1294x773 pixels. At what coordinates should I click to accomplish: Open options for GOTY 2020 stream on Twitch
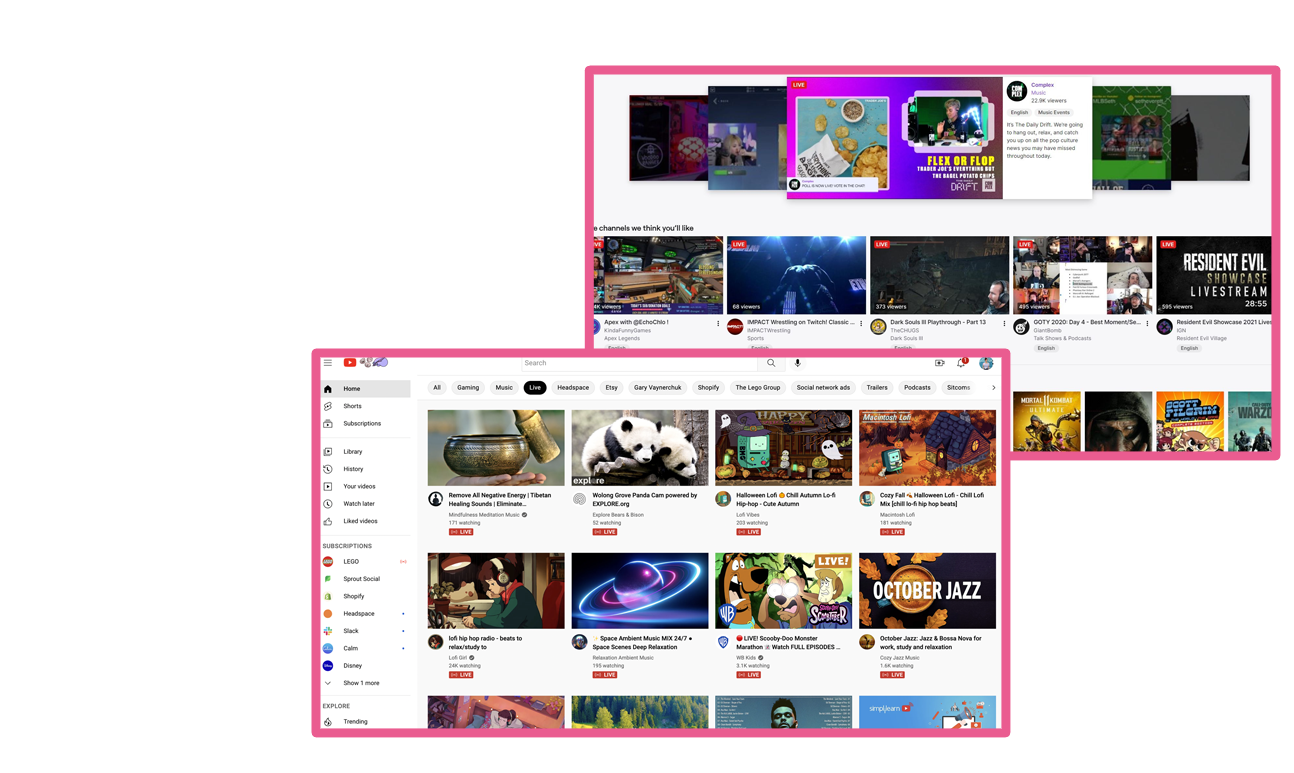pyautogui.click(x=1147, y=324)
